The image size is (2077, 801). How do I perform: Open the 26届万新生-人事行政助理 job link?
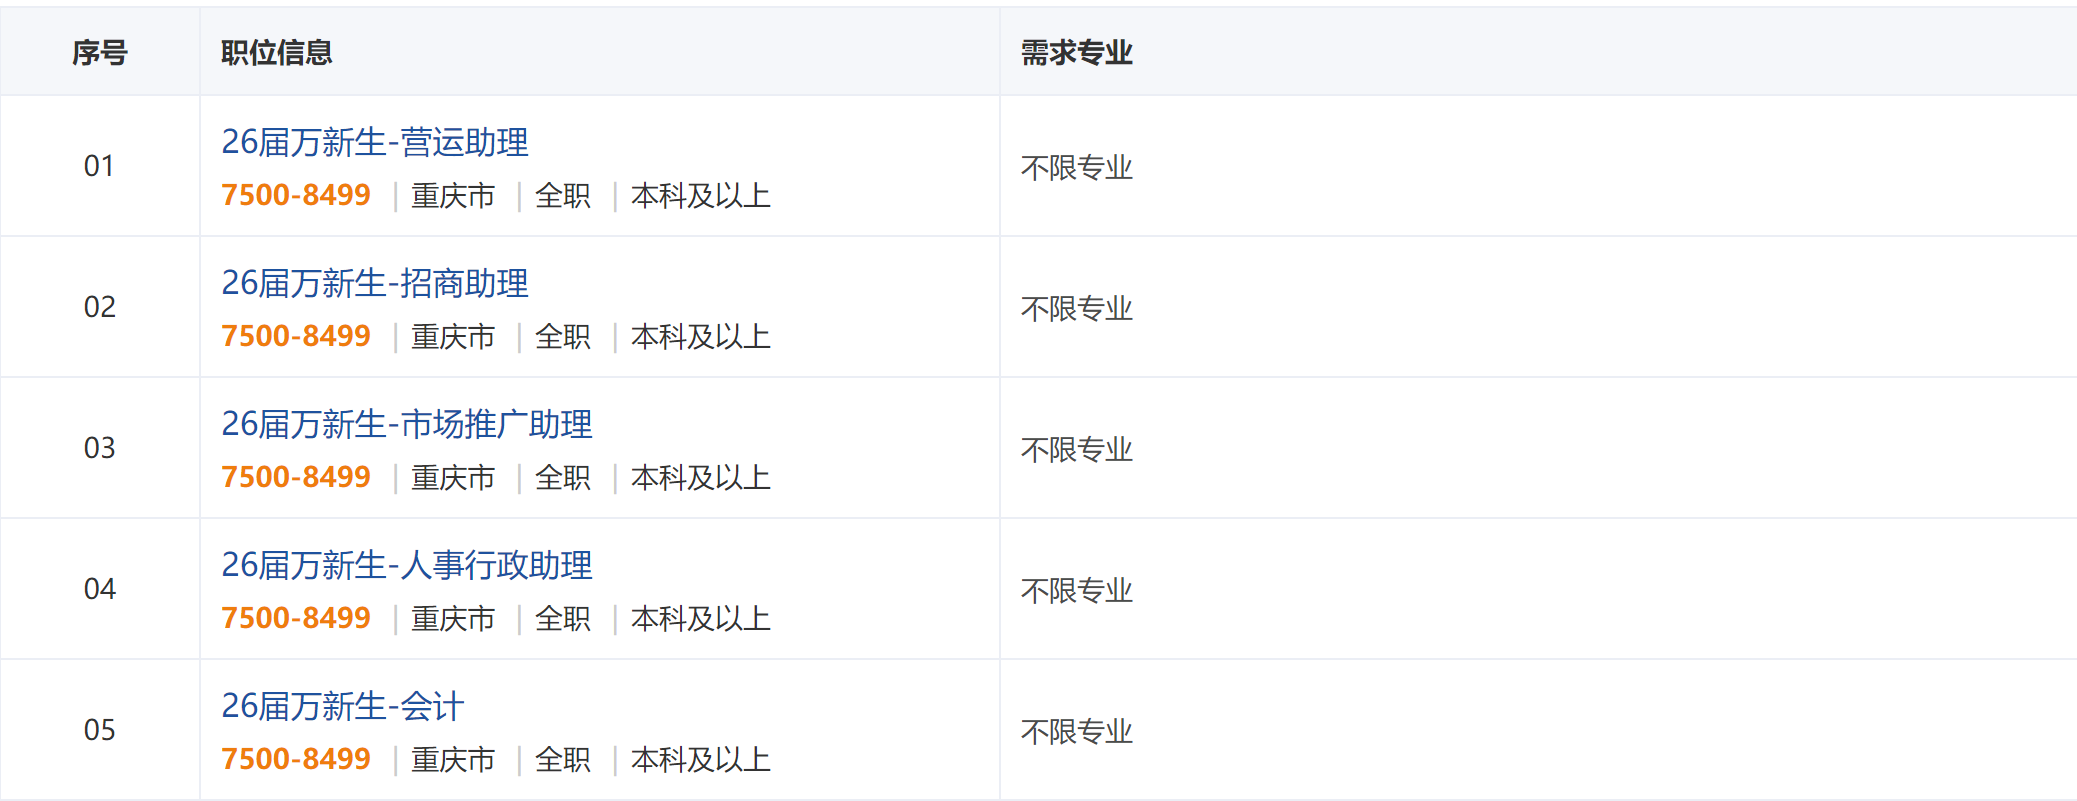click(406, 566)
